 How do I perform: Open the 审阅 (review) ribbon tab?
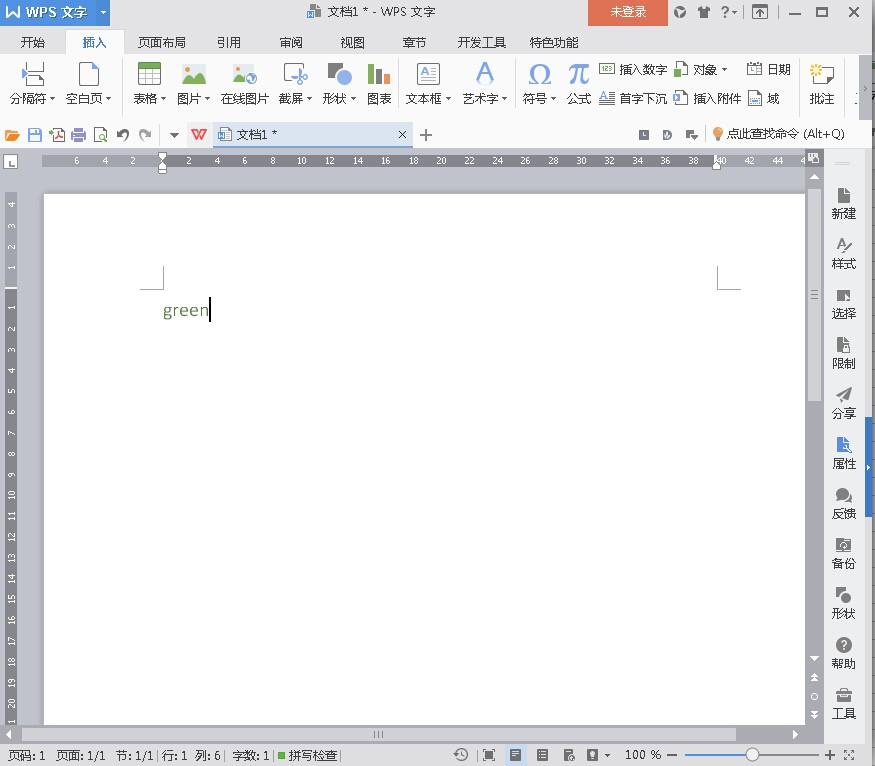(291, 43)
